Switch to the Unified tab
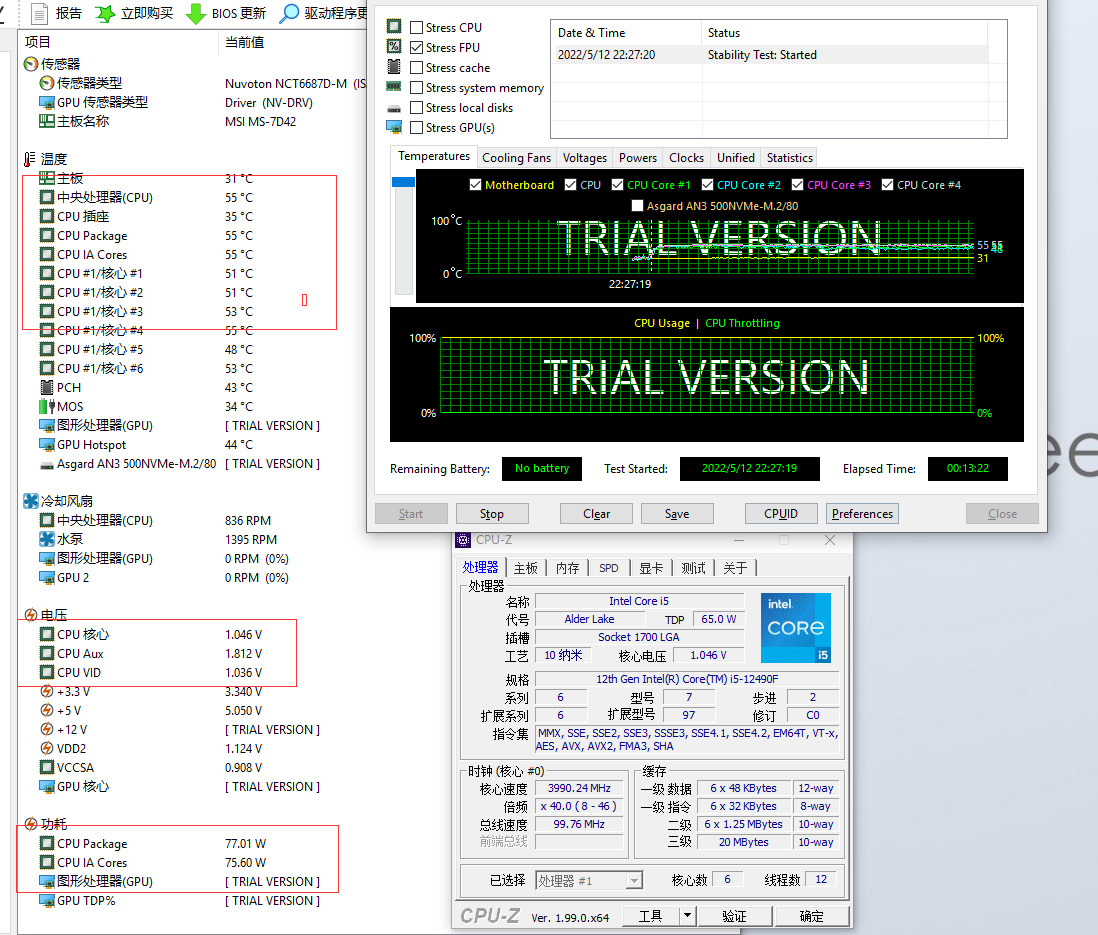Image resolution: width=1098 pixels, height=935 pixels. point(736,158)
